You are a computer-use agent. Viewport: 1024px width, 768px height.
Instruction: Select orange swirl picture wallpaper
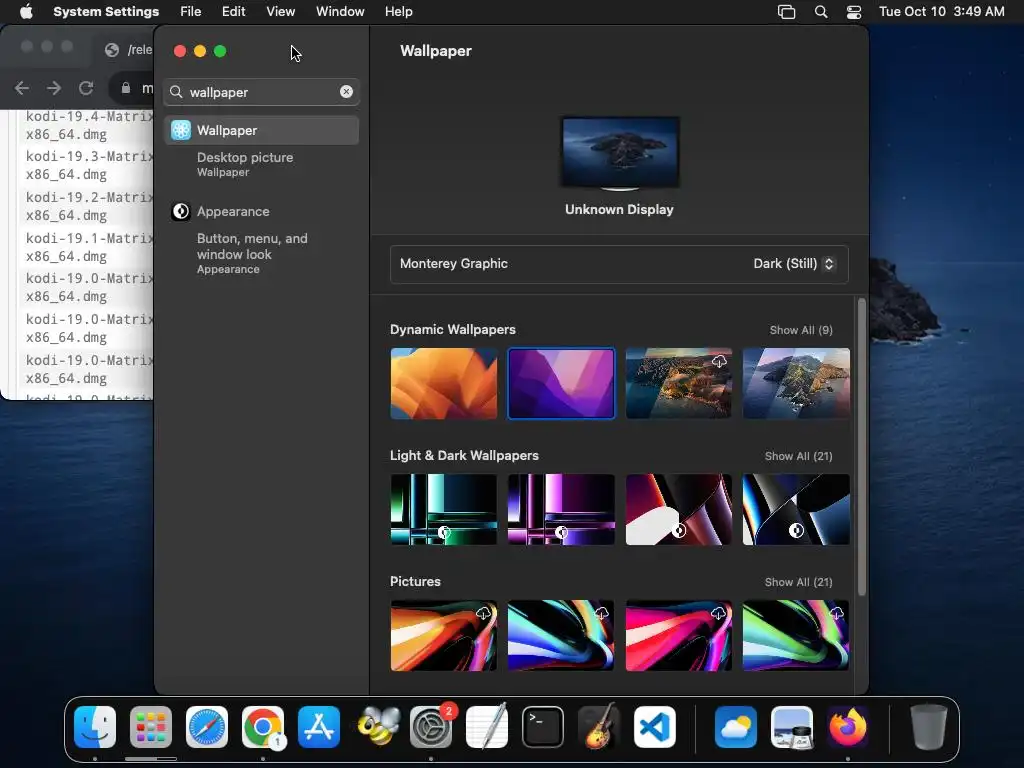point(443,635)
